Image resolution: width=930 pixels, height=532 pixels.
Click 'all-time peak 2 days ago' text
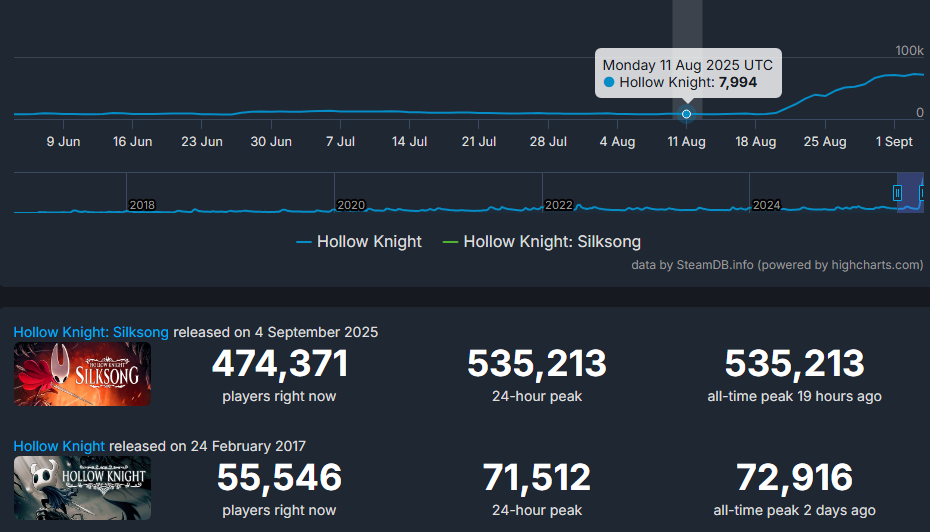[x=794, y=510]
